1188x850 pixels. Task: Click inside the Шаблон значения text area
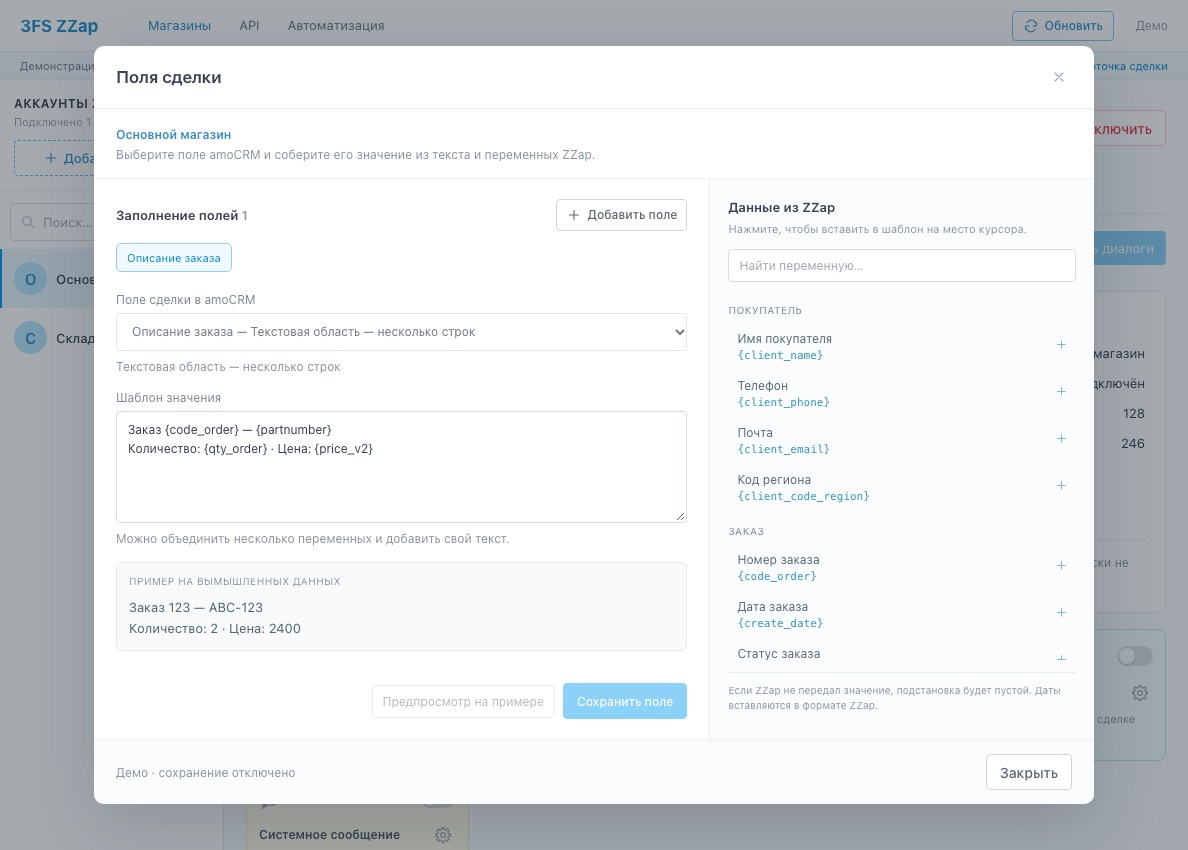tap(402, 467)
